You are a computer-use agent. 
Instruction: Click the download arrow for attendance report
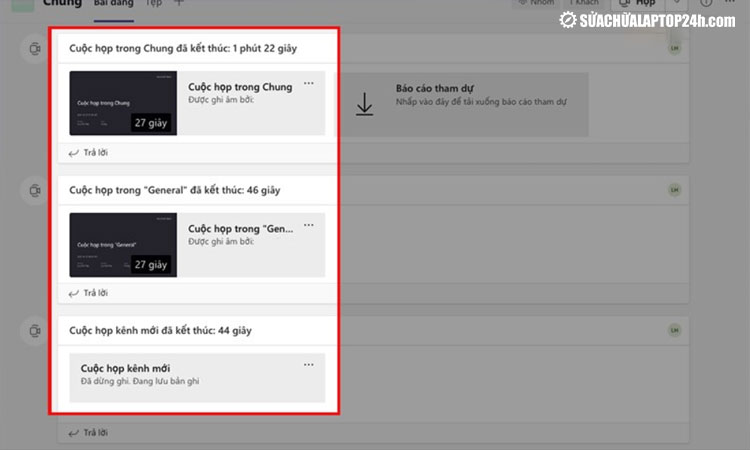pos(365,103)
